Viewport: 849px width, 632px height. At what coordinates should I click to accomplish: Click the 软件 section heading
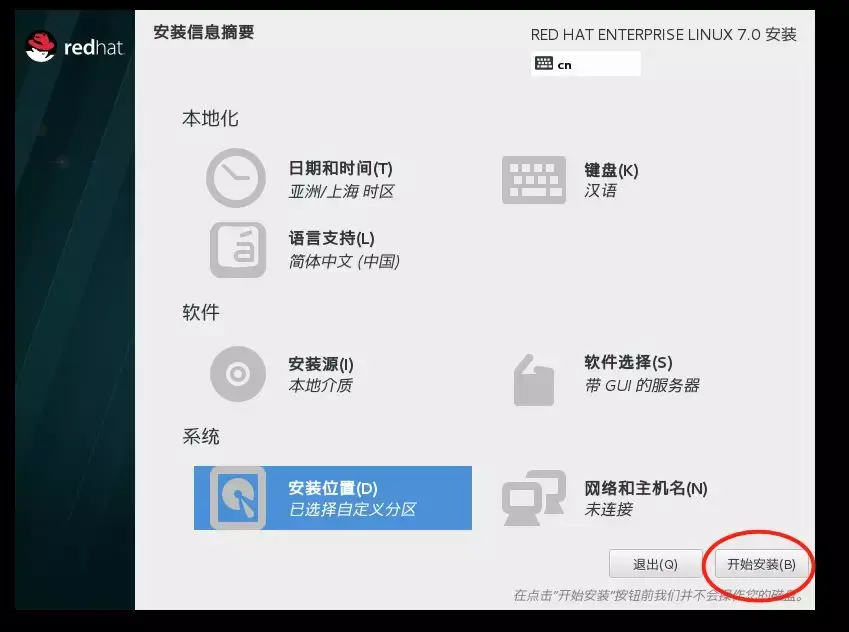click(x=201, y=312)
